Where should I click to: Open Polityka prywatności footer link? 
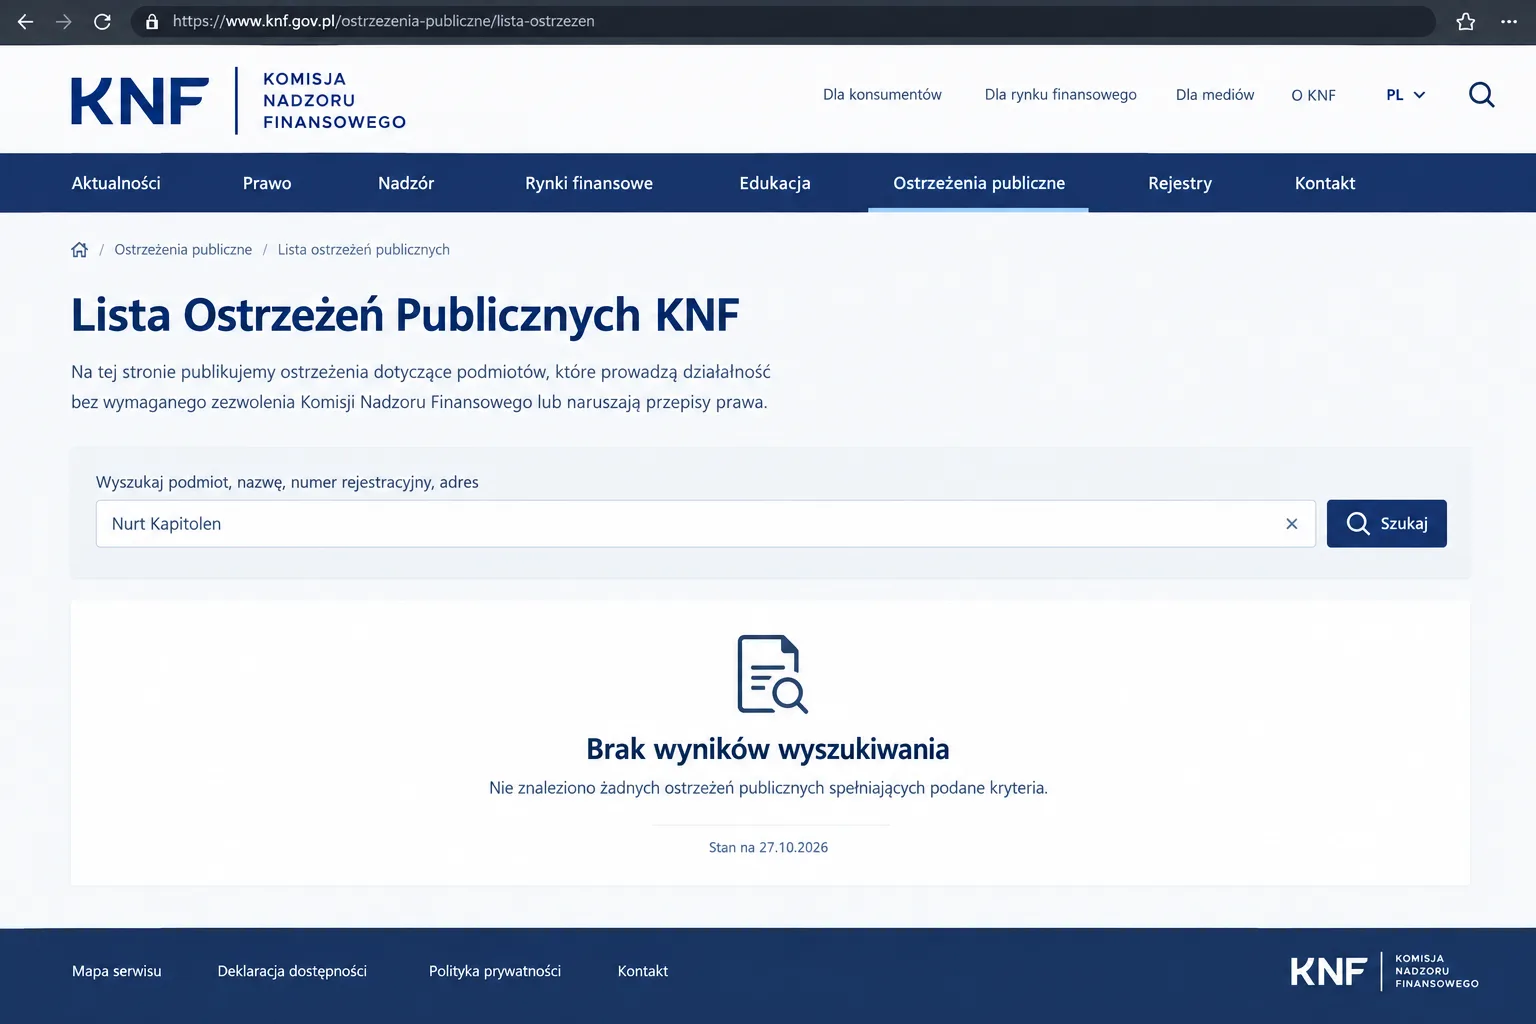[x=495, y=971]
